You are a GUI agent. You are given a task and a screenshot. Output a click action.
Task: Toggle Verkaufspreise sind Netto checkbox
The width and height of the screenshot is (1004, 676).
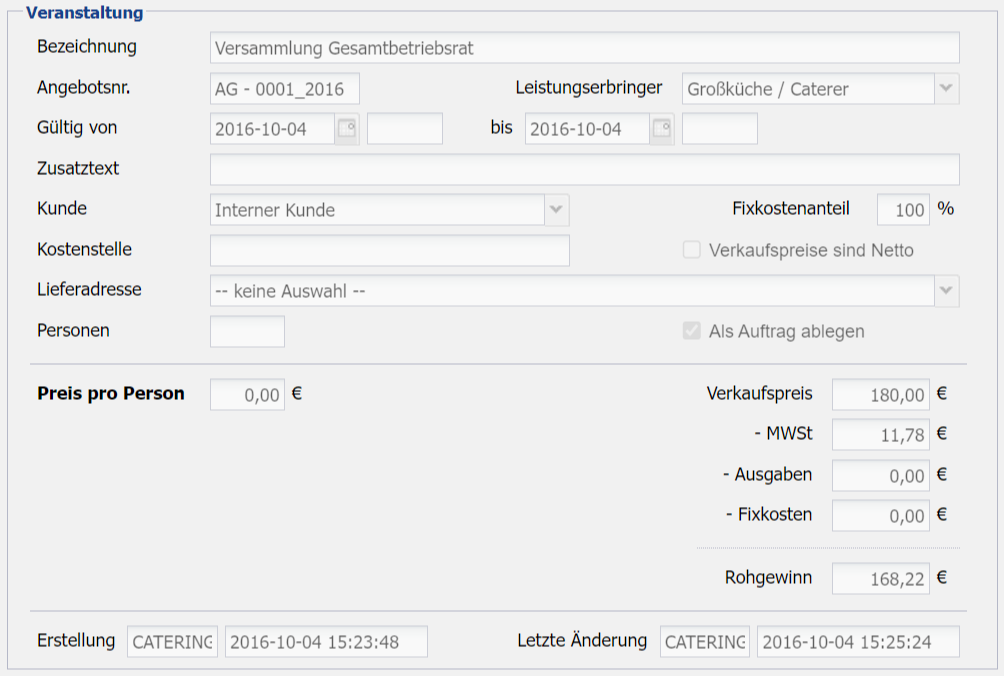(692, 250)
